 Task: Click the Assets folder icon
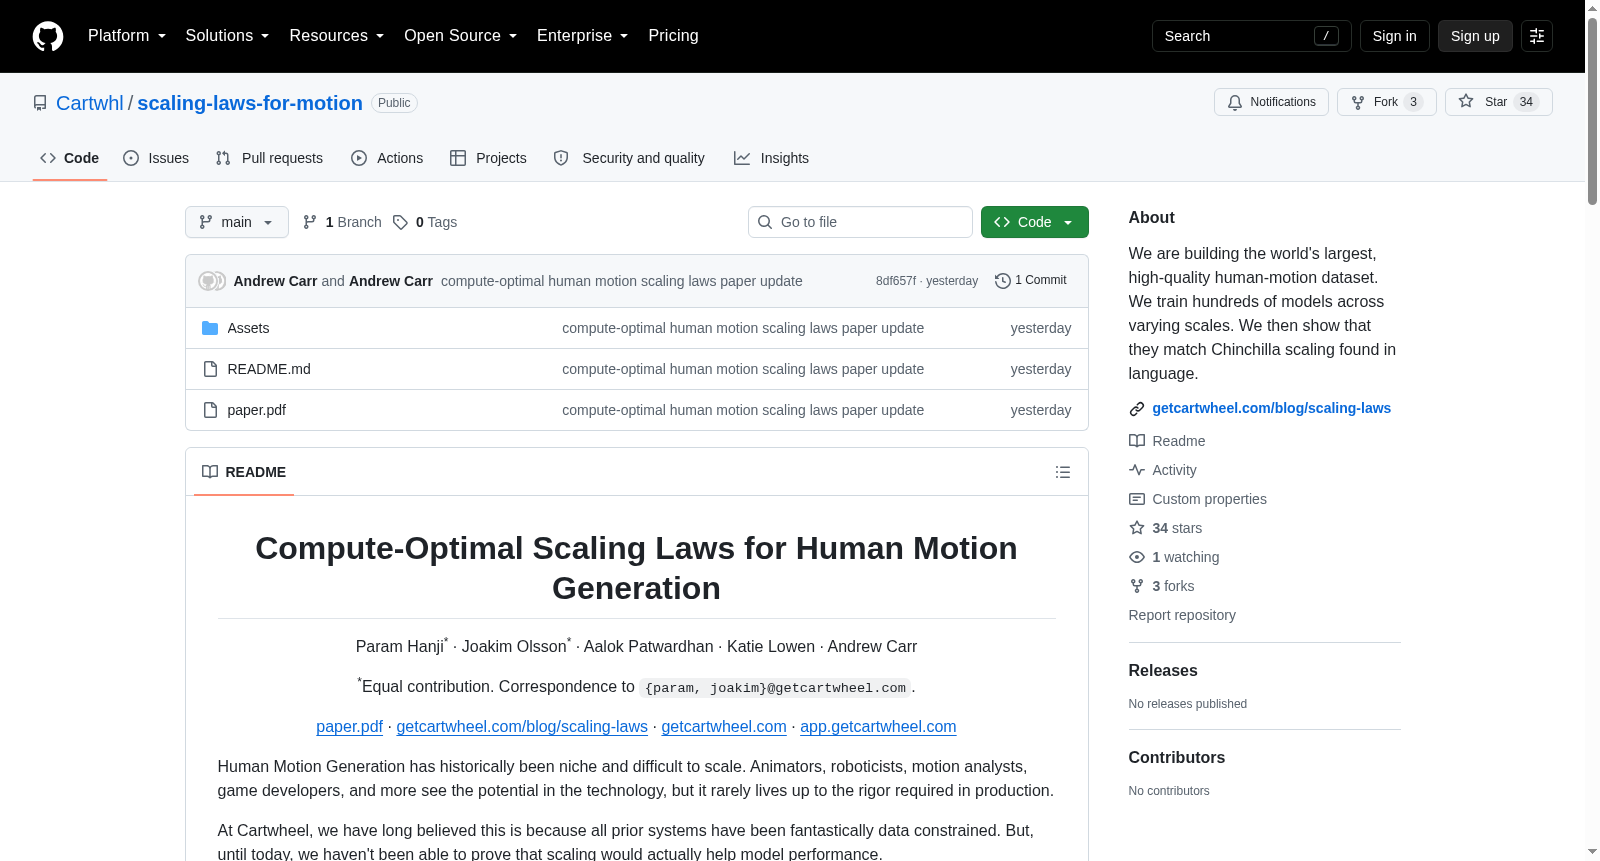[210, 328]
